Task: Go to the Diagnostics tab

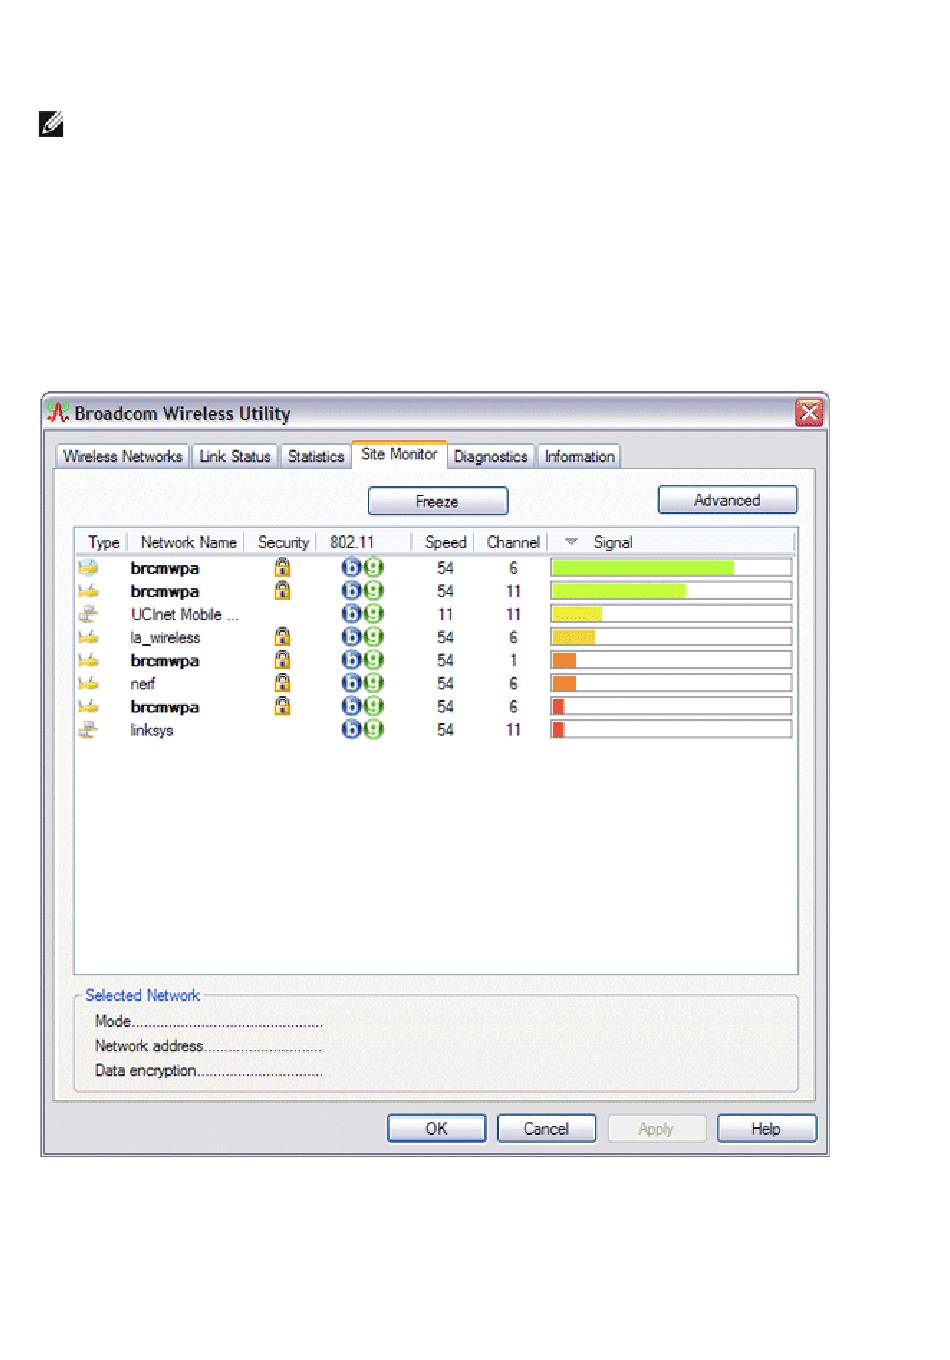Action: point(491,456)
